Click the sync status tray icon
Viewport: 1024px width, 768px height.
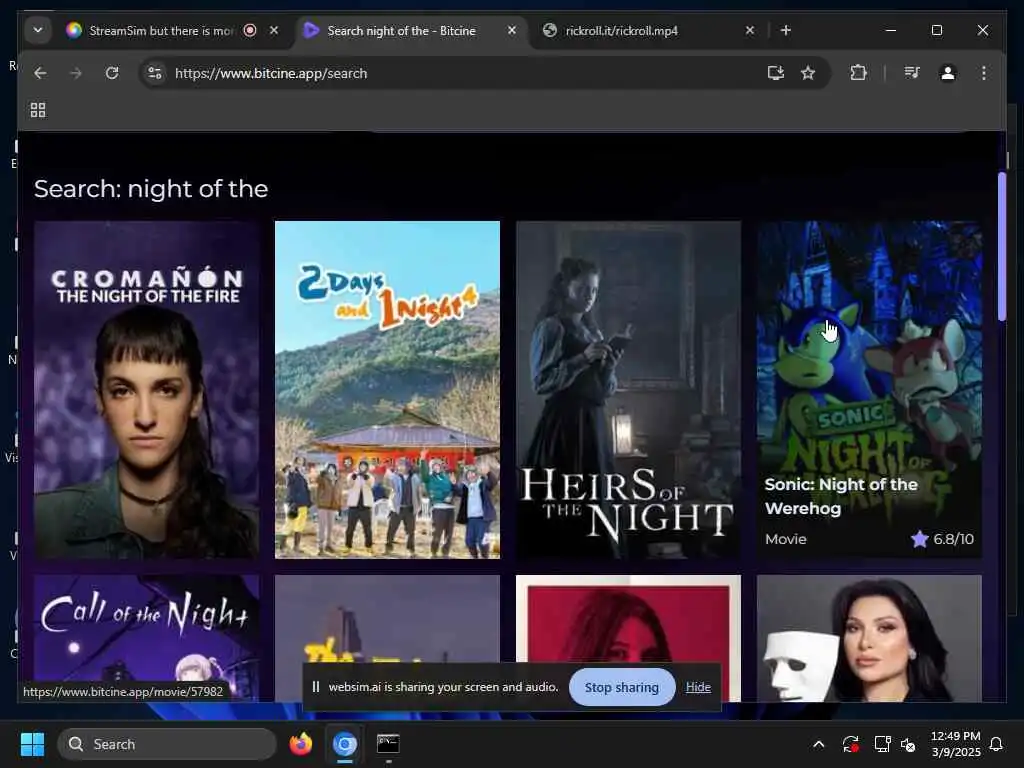pyautogui.click(x=850, y=744)
